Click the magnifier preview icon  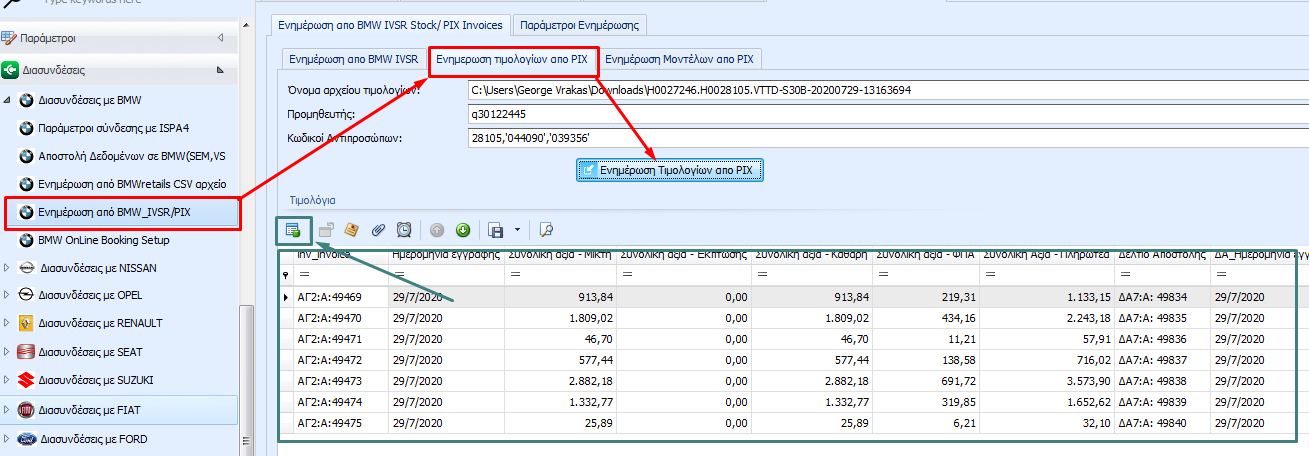[546, 230]
